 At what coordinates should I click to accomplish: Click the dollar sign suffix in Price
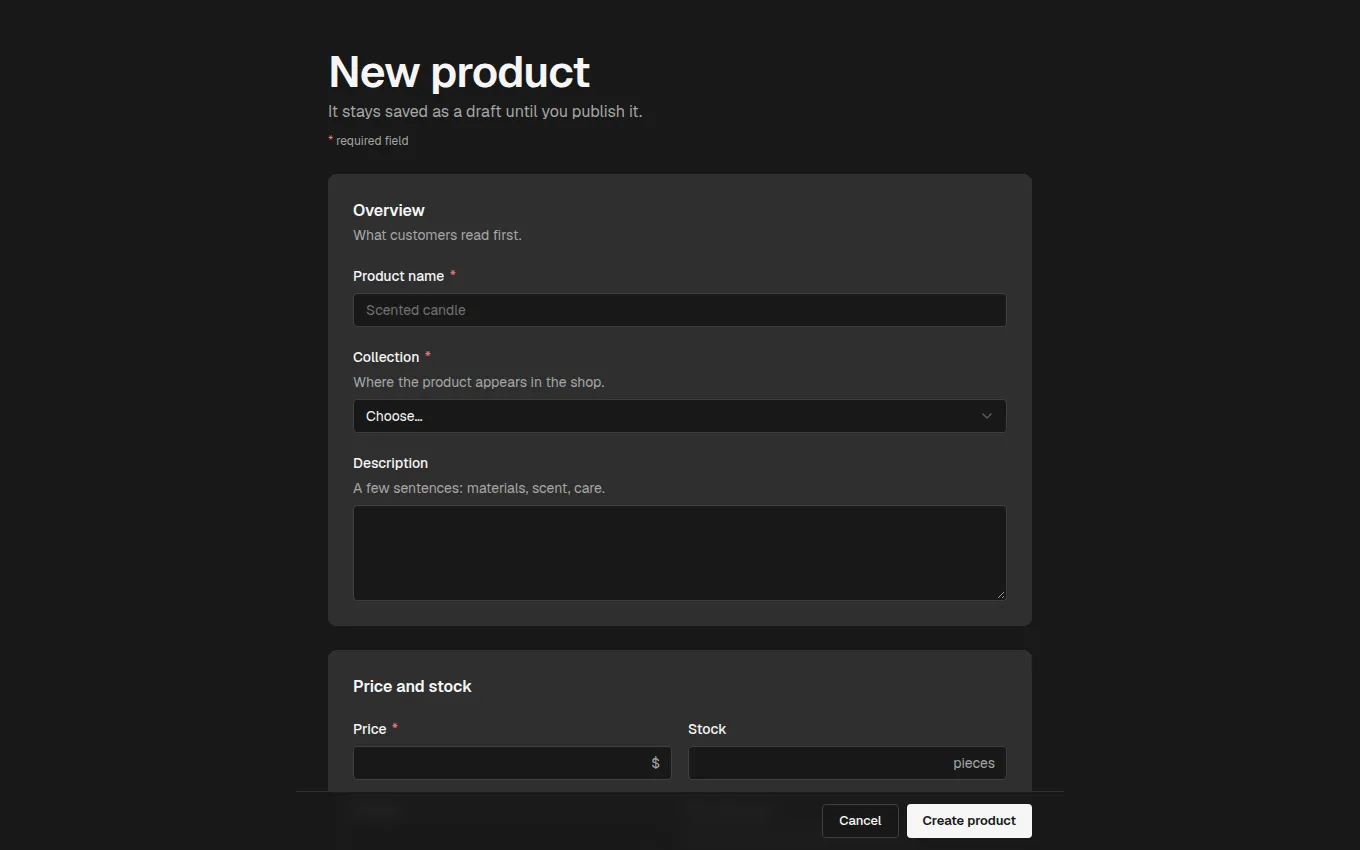[x=655, y=763]
